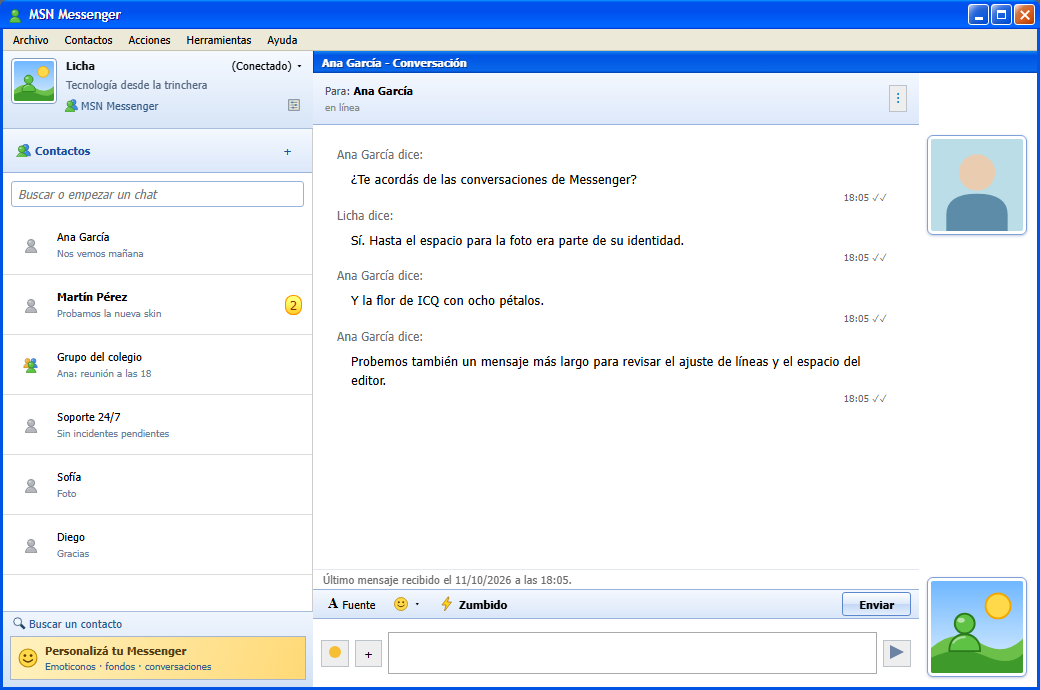The width and height of the screenshot is (1040, 690).
Task: Click the MSN Messenger buddy icon under Licha
Action: (71, 105)
